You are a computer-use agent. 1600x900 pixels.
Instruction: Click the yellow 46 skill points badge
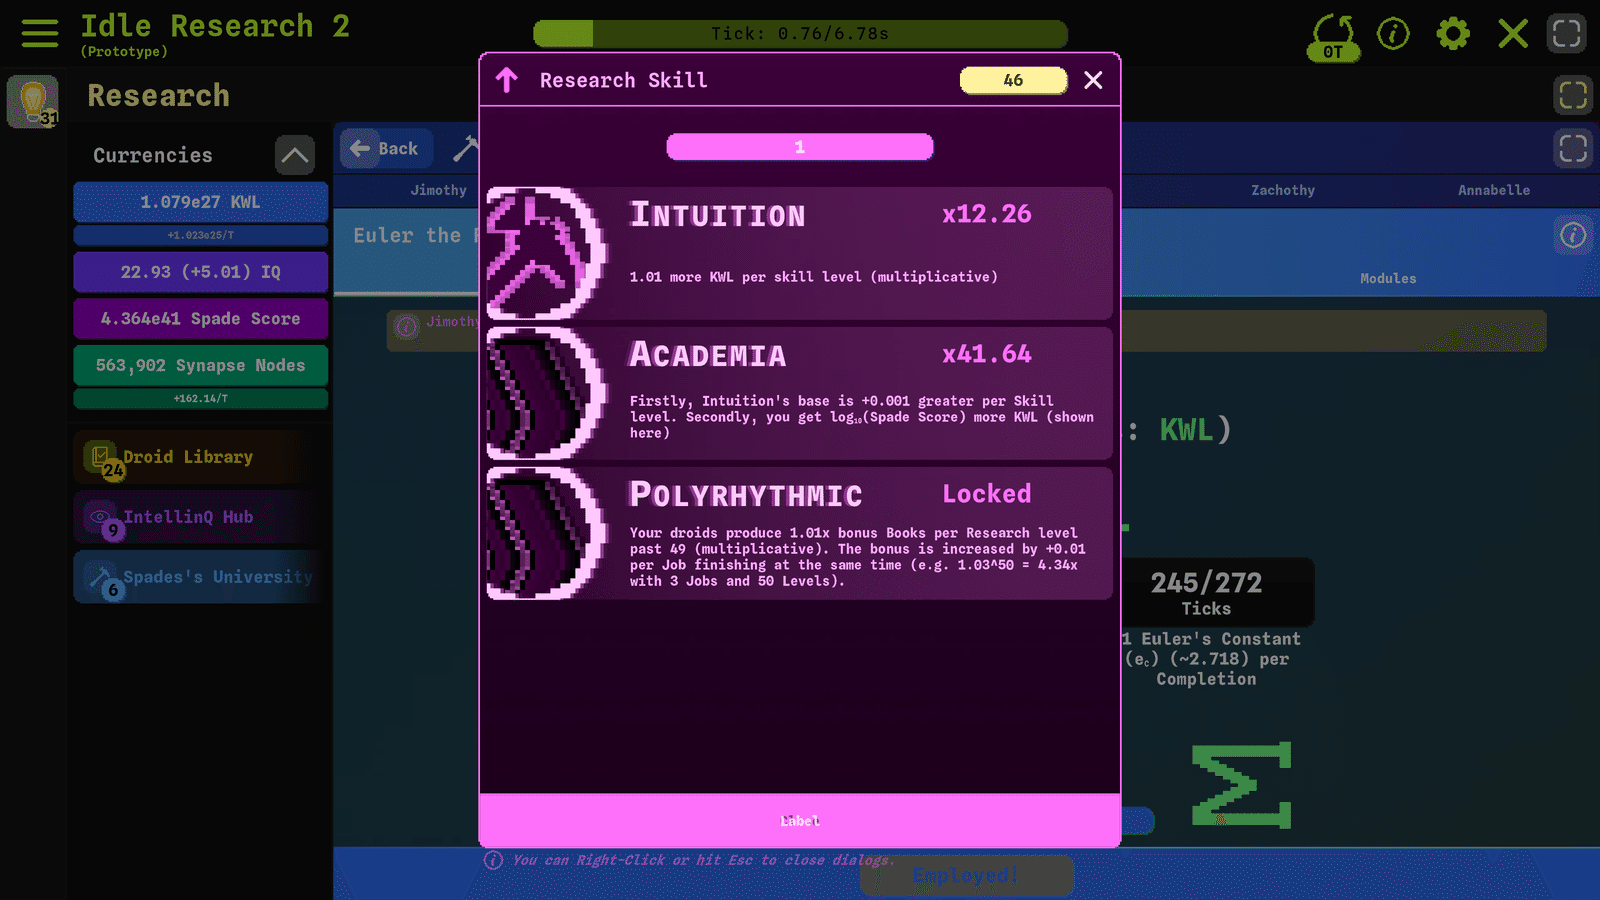(1014, 80)
